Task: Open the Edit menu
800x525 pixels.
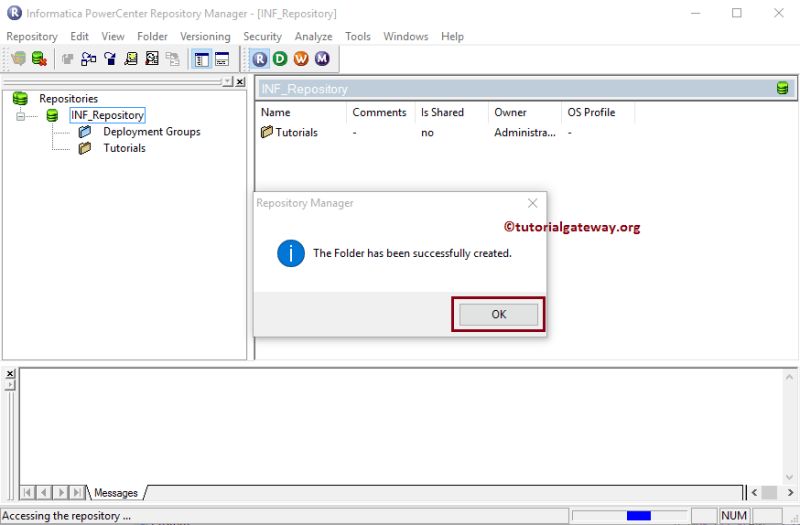Action: pos(80,37)
